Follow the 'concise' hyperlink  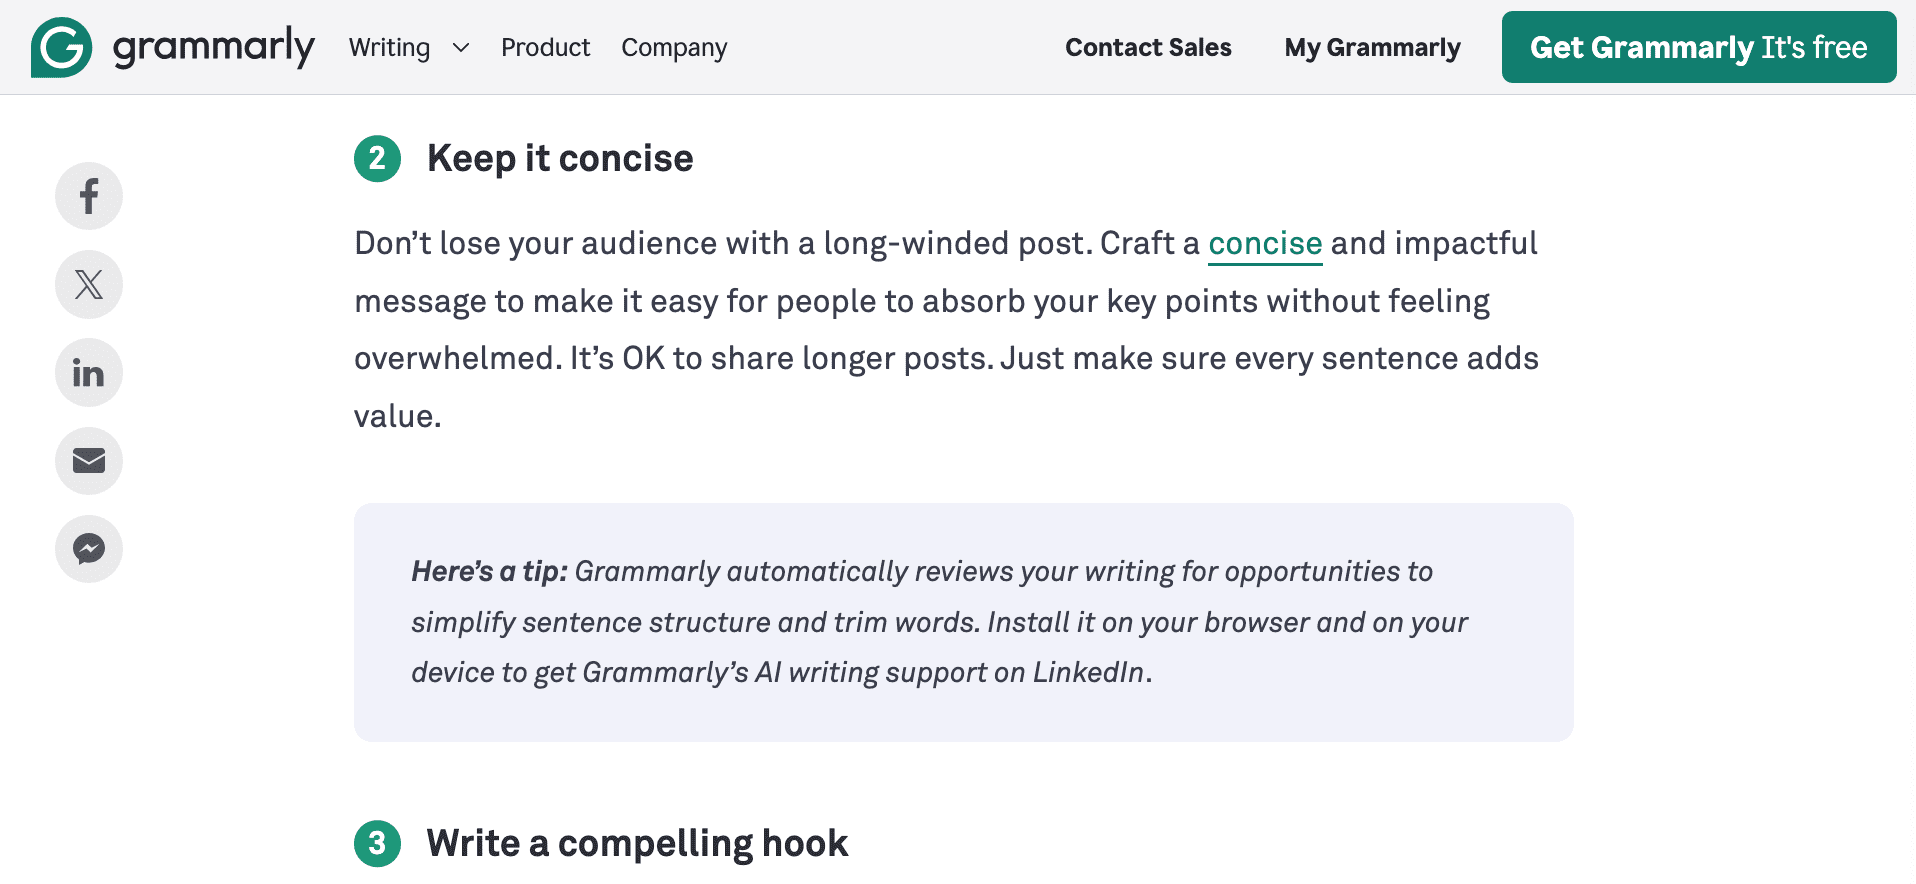[x=1265, y=244]
